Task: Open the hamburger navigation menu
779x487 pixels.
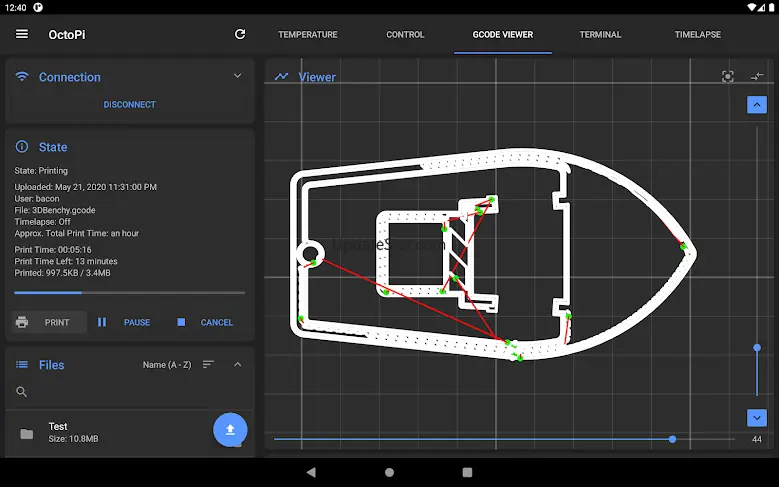Action: click(22, 34)
